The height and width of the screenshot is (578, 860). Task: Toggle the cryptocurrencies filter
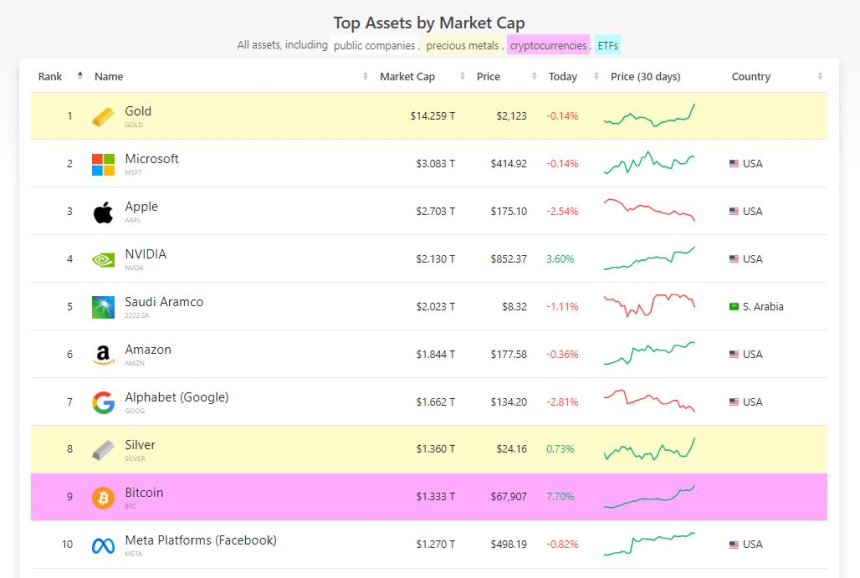(547, 45)
